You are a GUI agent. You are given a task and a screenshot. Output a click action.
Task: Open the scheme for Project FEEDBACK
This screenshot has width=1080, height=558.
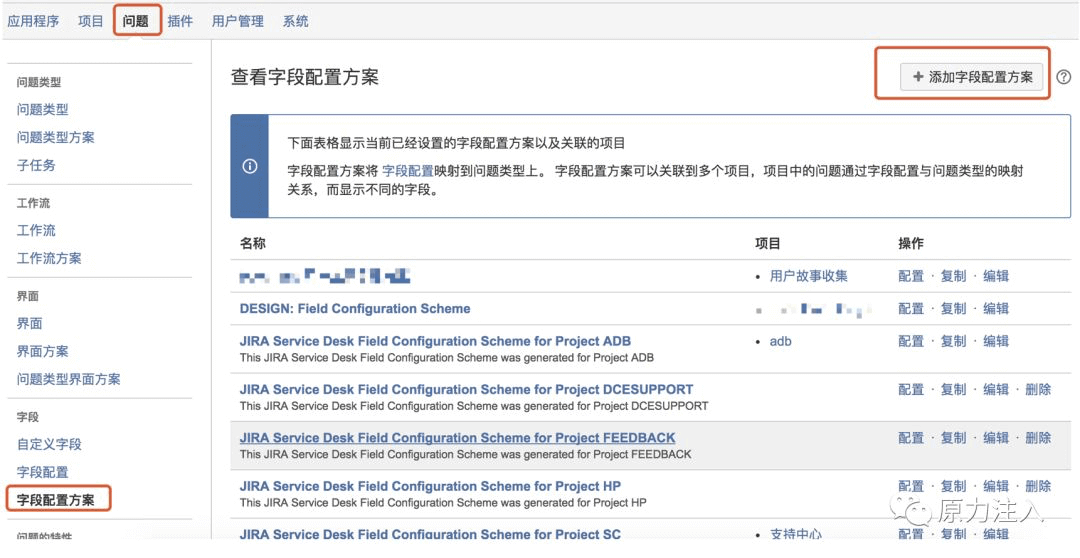(x=457, y=437)
